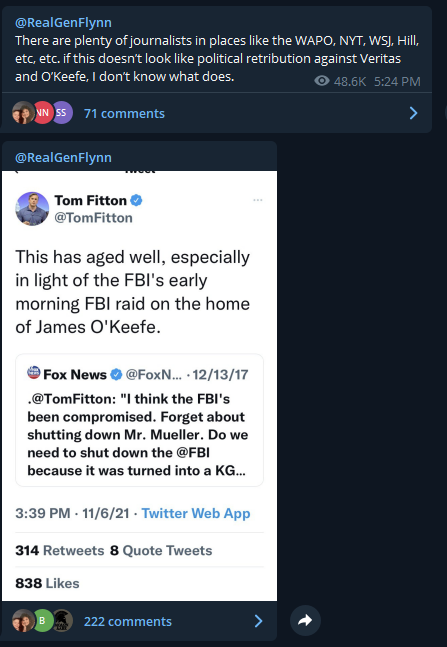This screenshot has height=647, width=447.
Task: Click the Fox News verified badge
Action: (116, 375)
